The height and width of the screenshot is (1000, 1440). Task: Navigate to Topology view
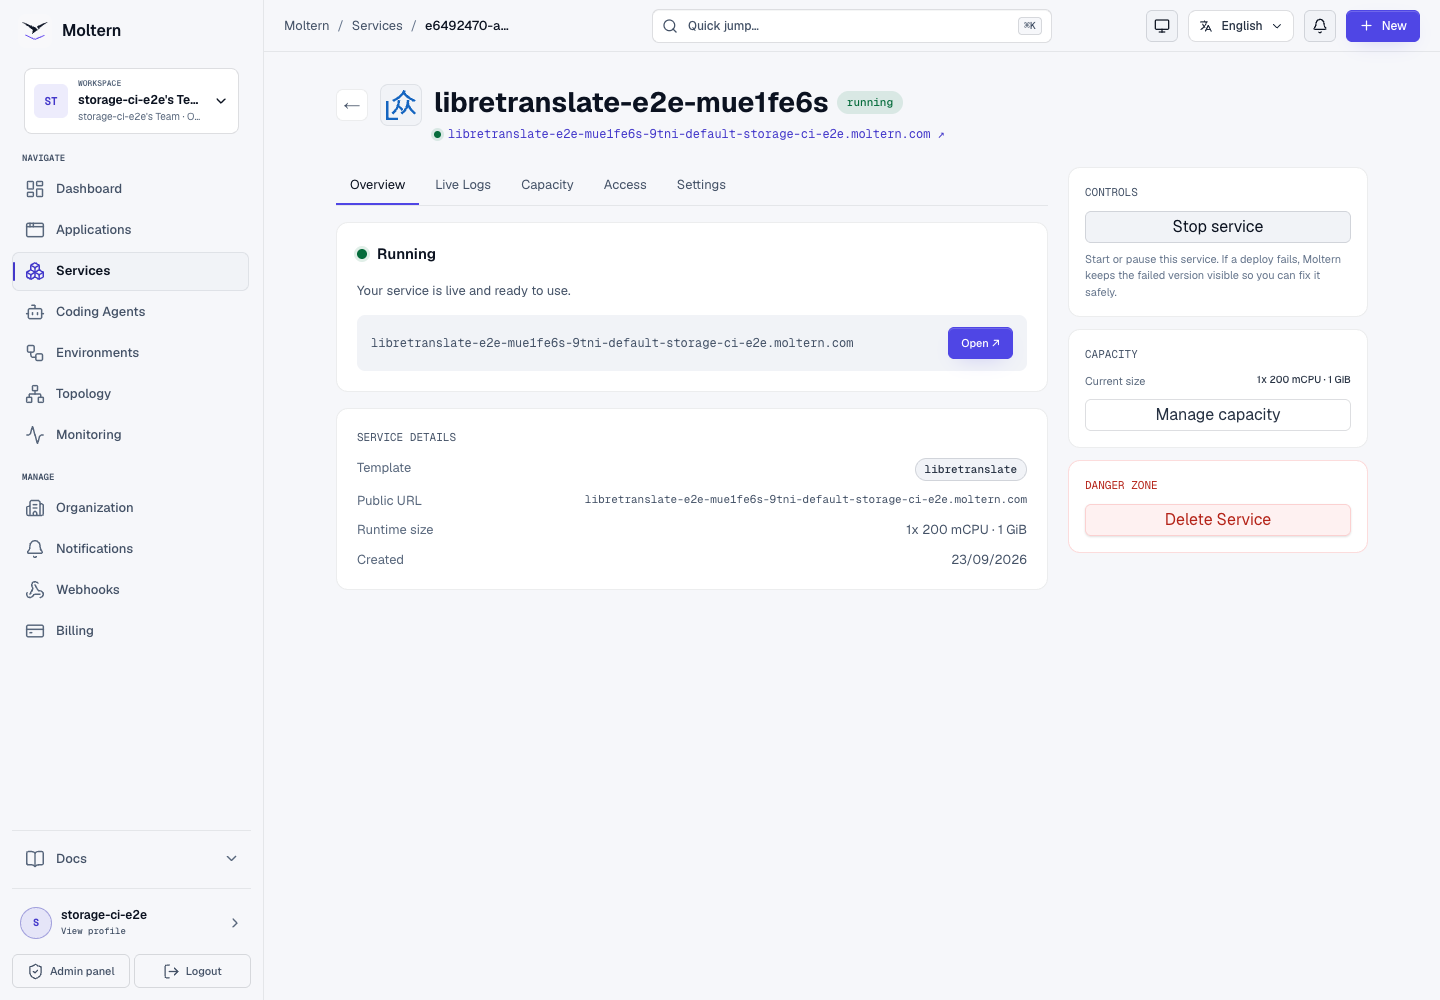(130, 394)
